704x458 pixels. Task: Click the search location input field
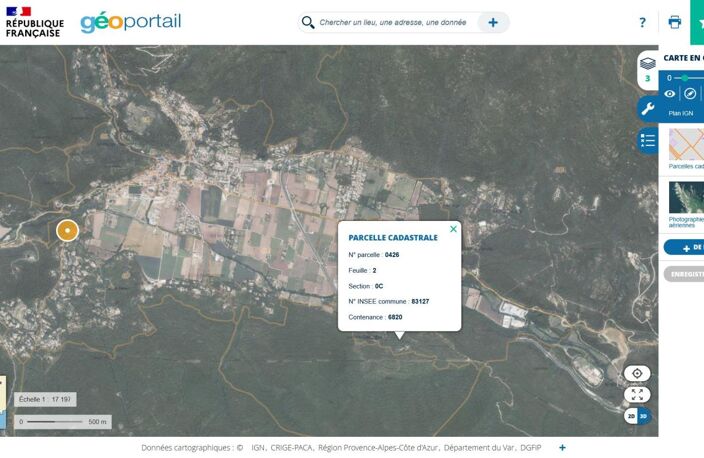(393, 22)
